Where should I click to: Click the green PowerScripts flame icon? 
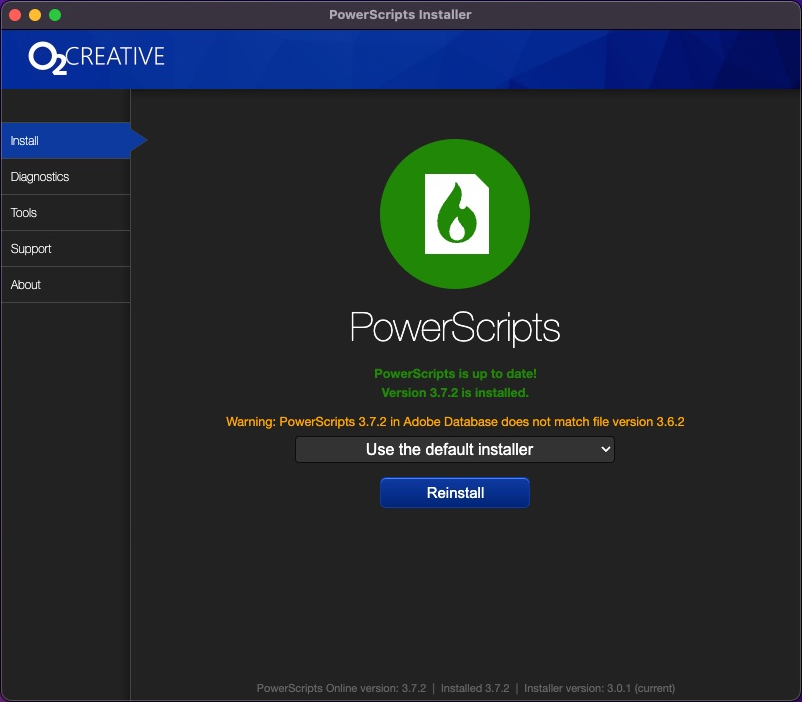pyautogui.click(x=455, y=214)
